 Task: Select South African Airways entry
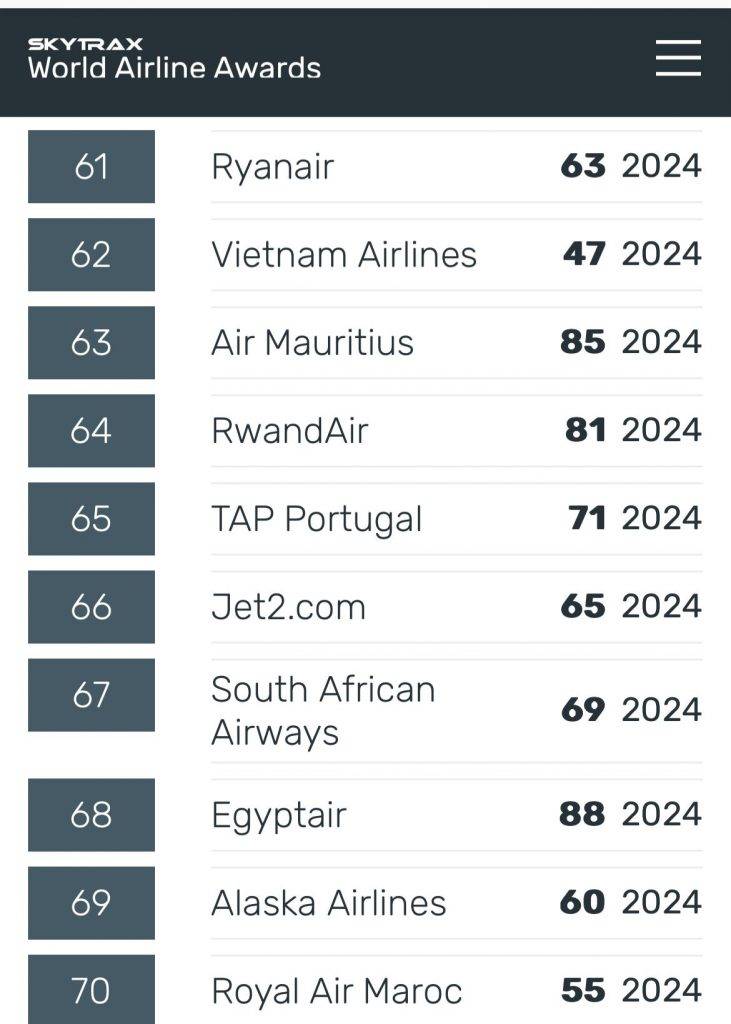[323, 711]
